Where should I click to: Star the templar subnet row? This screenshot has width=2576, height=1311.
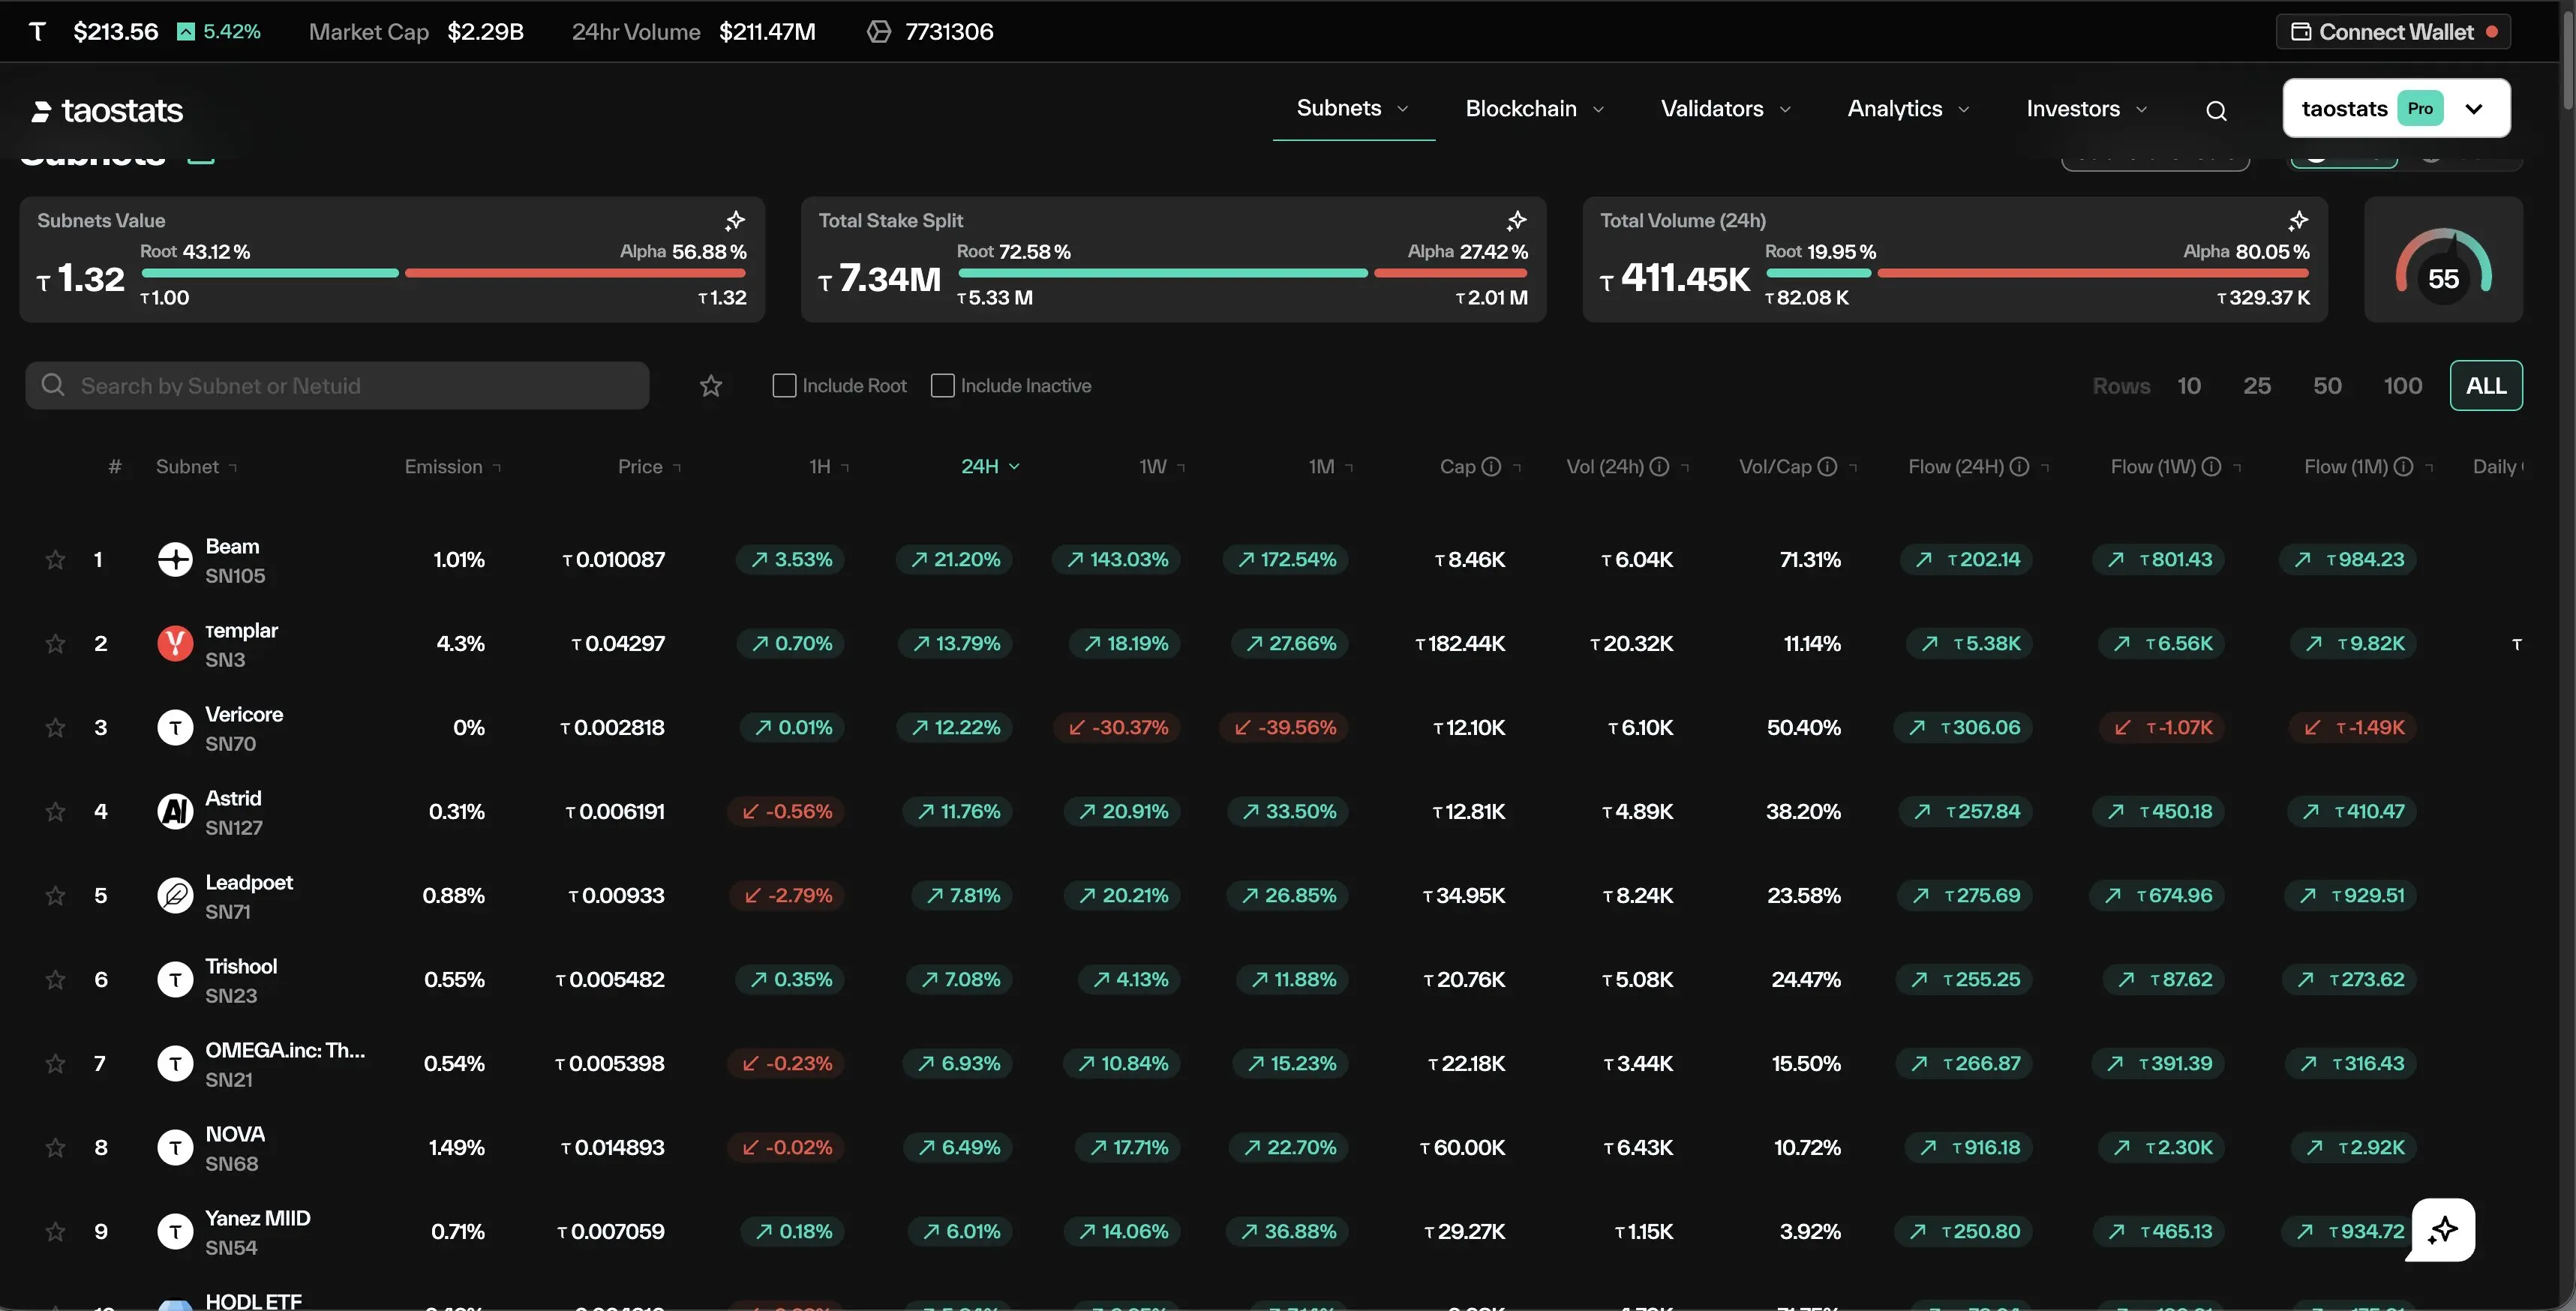55,644
